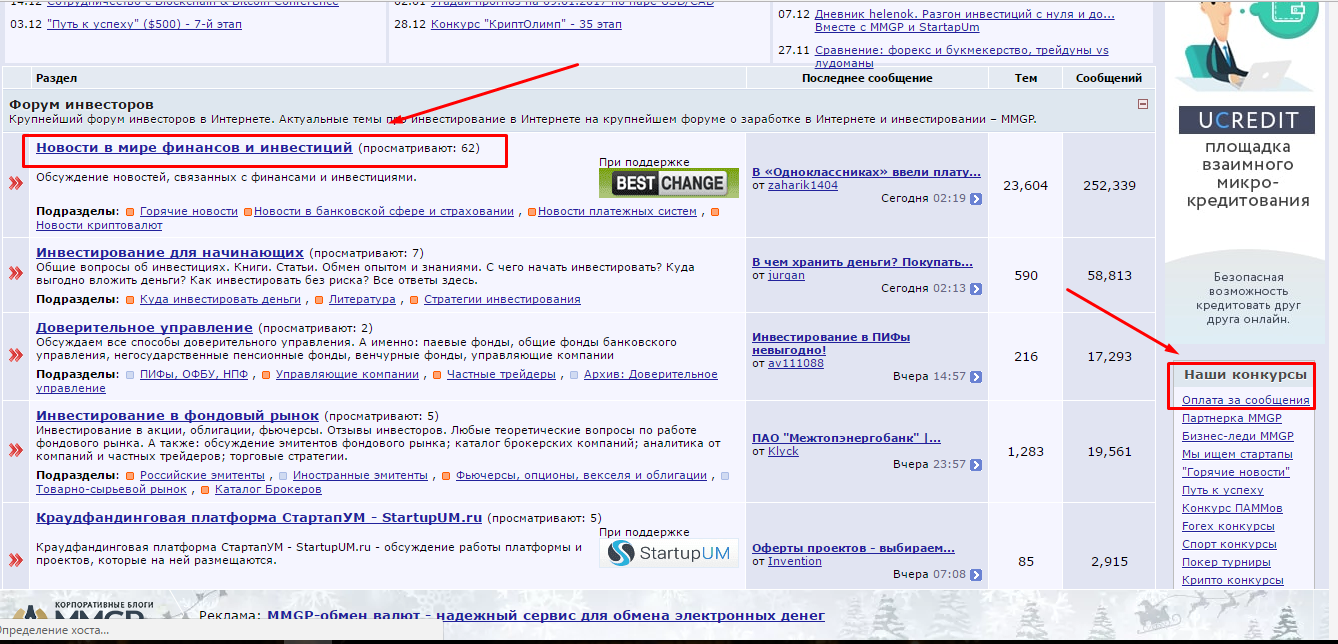Open Горячие новости subforum link

pyautogui.click(x=189, y=212)
